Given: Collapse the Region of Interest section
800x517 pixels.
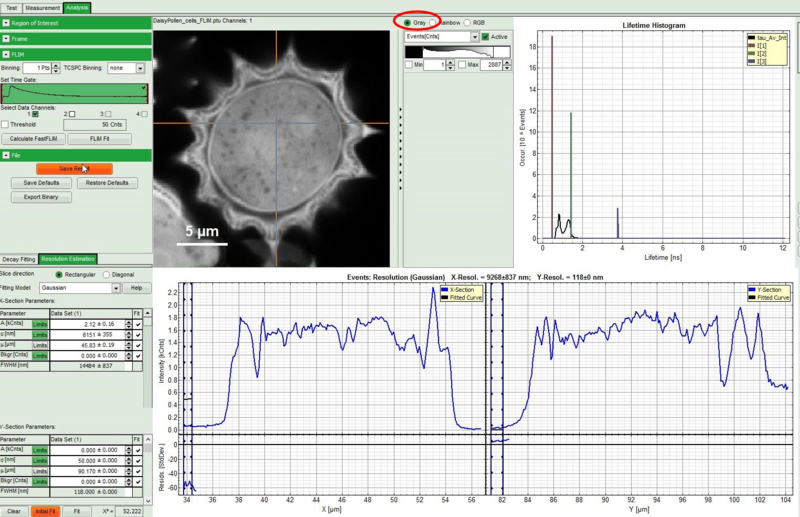Looking at the screenshot, I should point(6,21).
